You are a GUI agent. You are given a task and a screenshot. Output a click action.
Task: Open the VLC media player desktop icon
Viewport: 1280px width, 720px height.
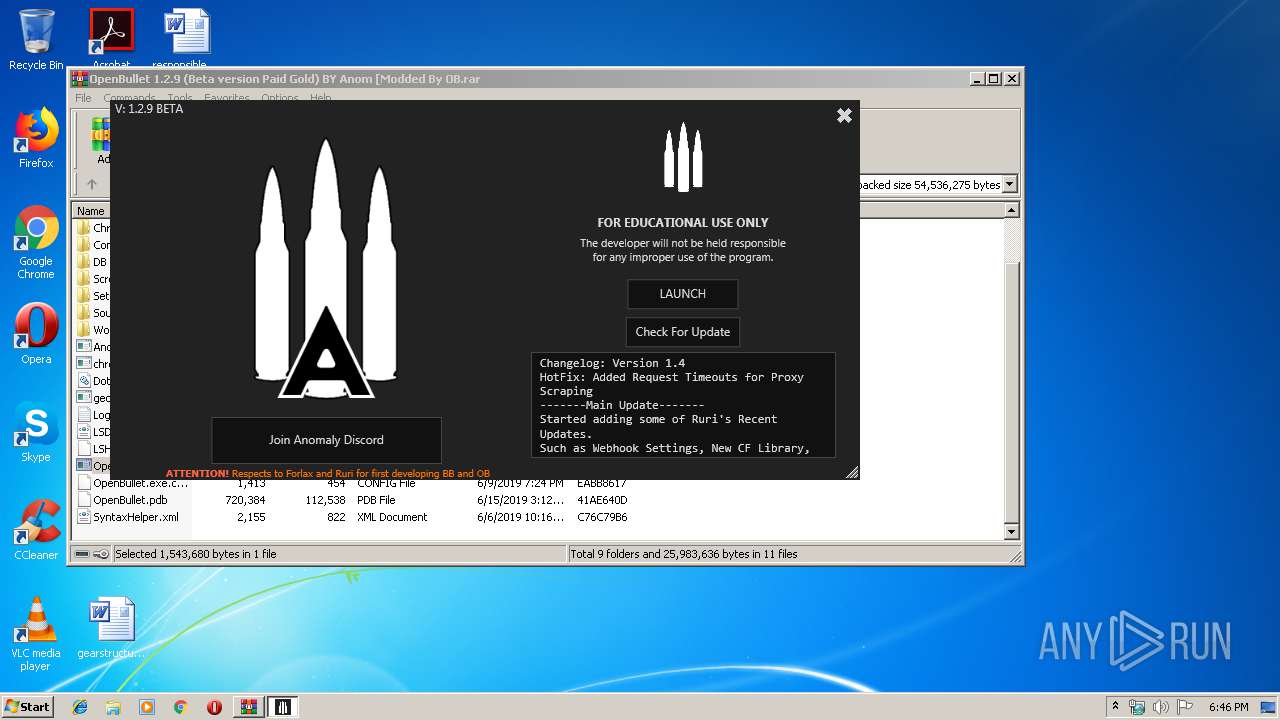pos(36,634)
